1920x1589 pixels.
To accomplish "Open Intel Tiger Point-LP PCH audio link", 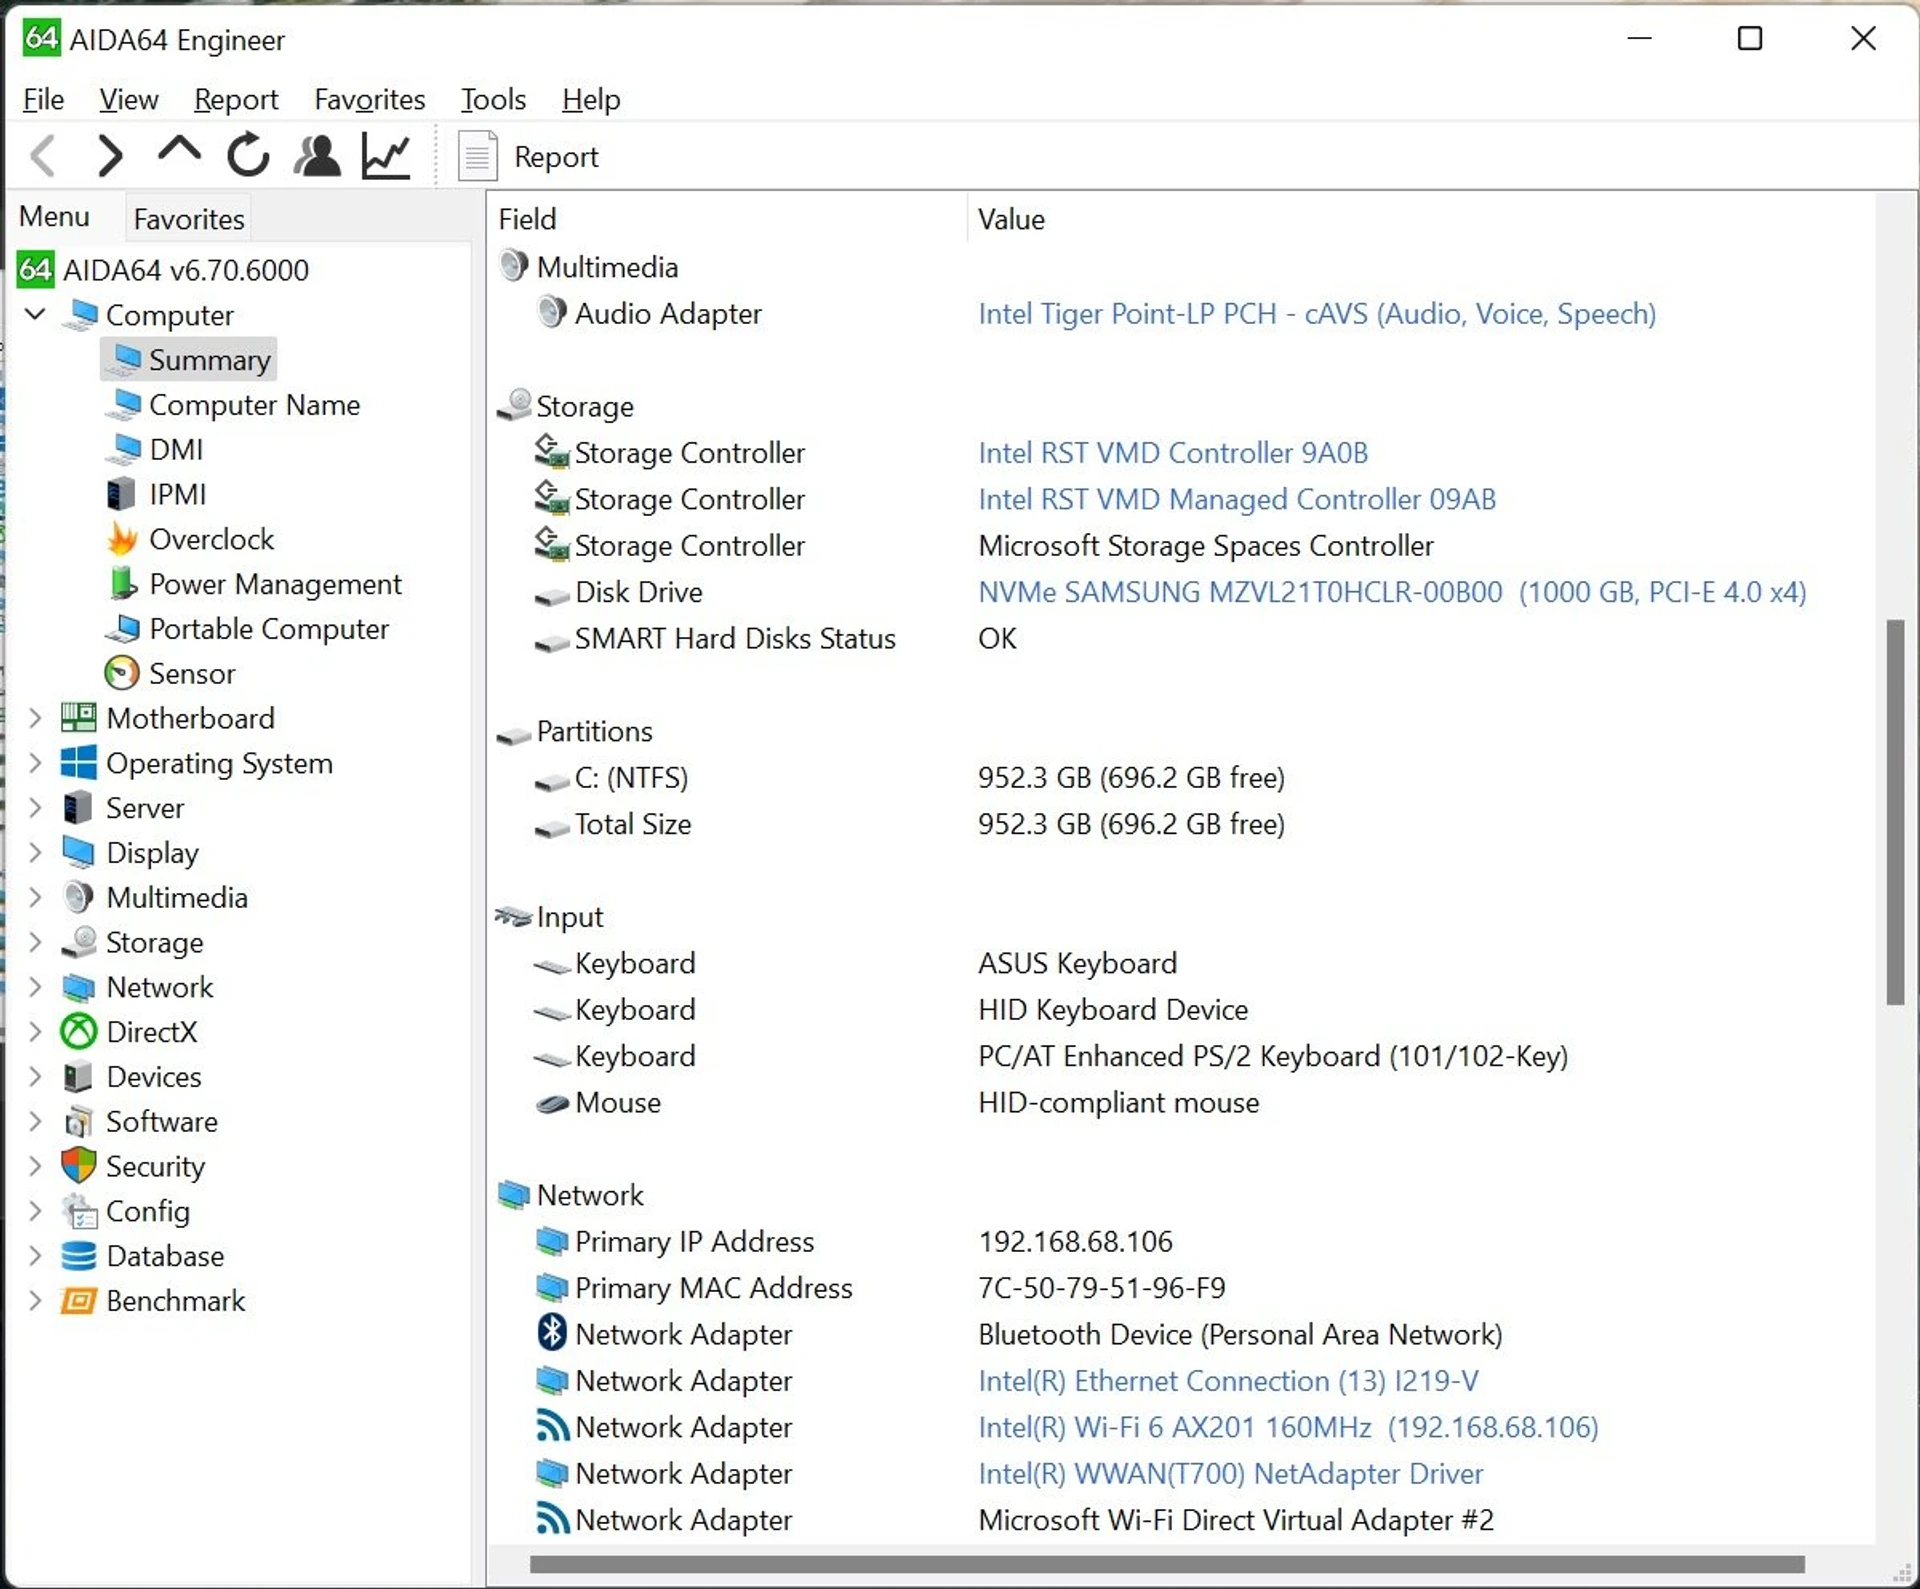I will pos(1317,314).
